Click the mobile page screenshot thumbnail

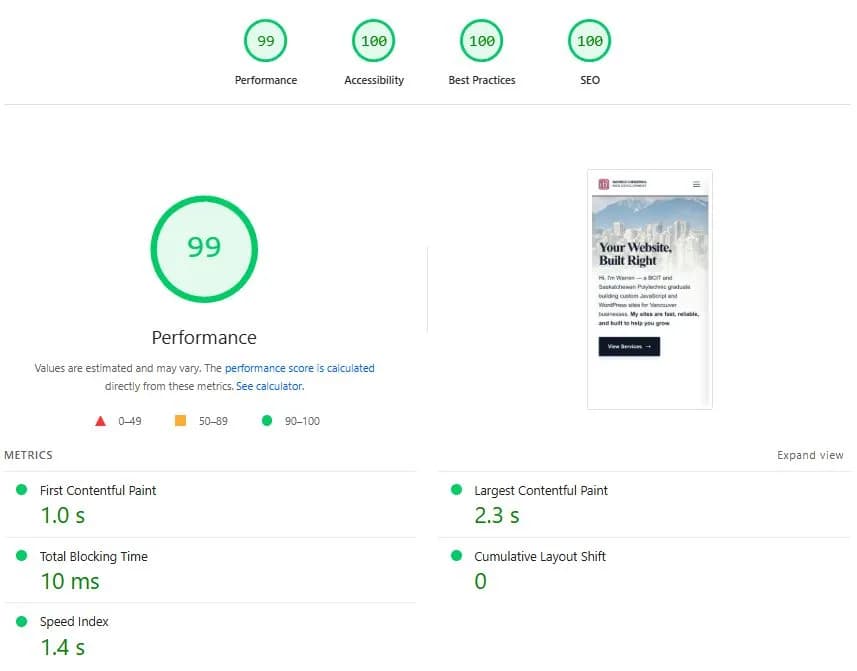(x=650, y=289)
